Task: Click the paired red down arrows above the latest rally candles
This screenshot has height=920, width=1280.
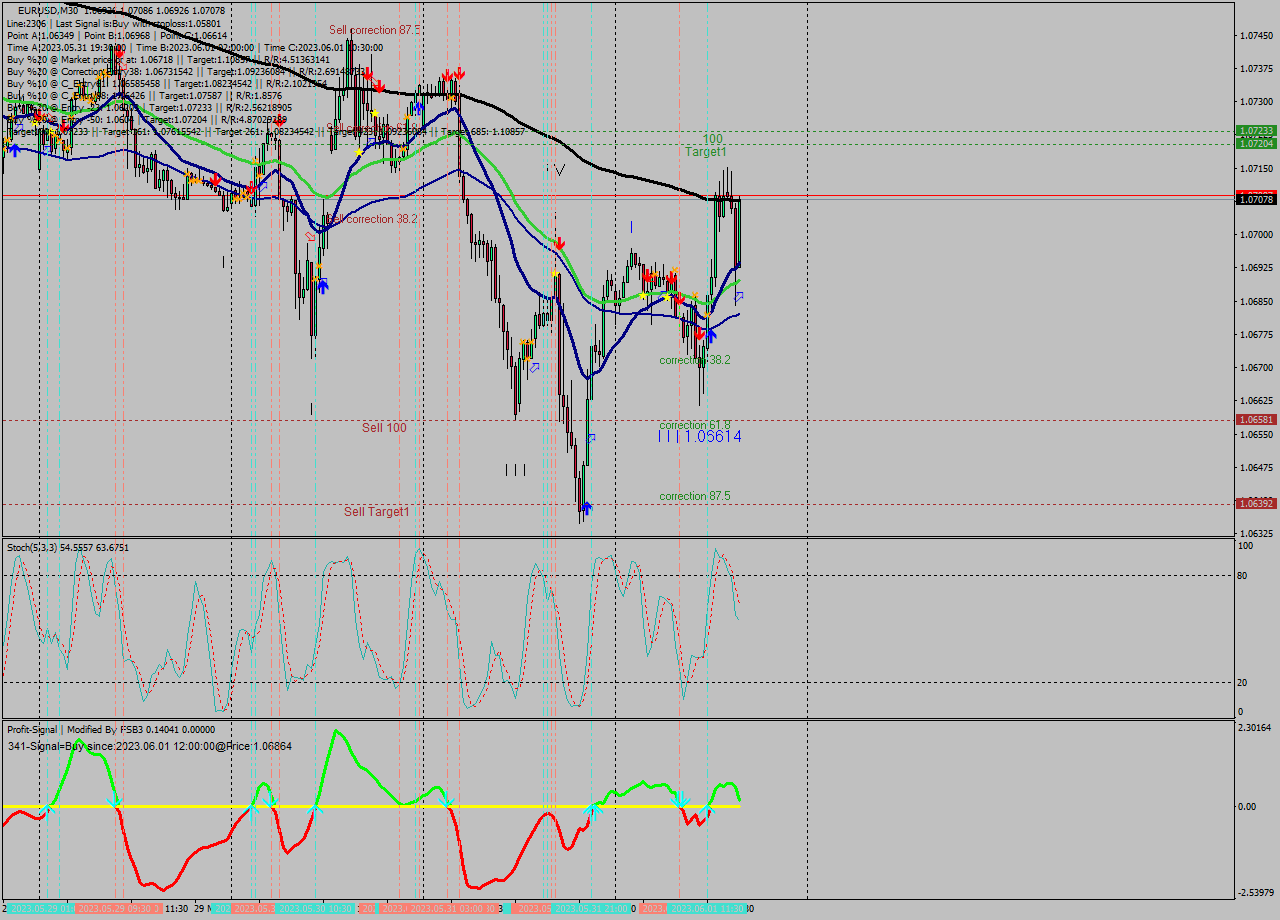Action: pyautogui.click(x=452, y=75)
